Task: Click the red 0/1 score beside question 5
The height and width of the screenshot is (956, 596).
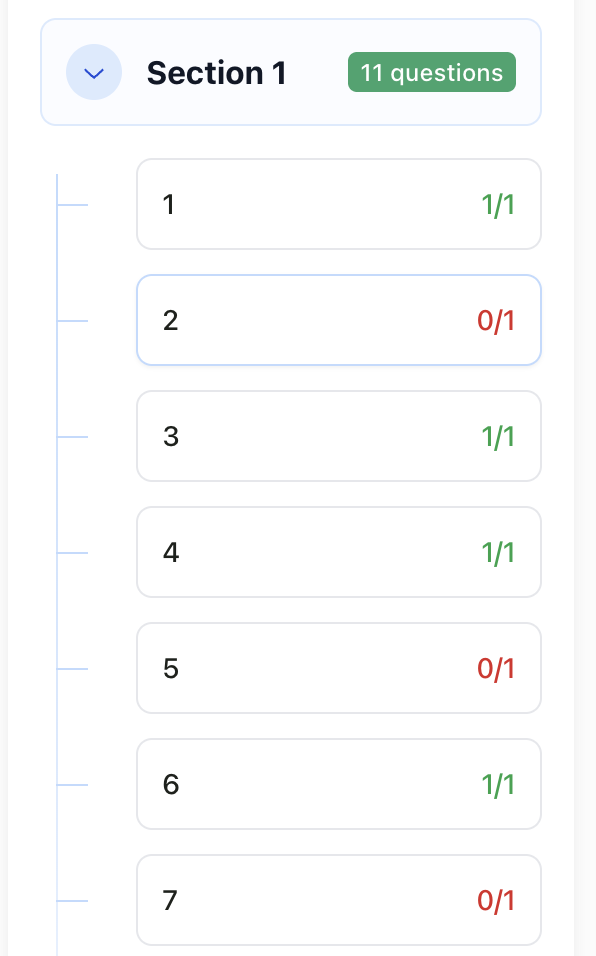Action: [495, 668]
